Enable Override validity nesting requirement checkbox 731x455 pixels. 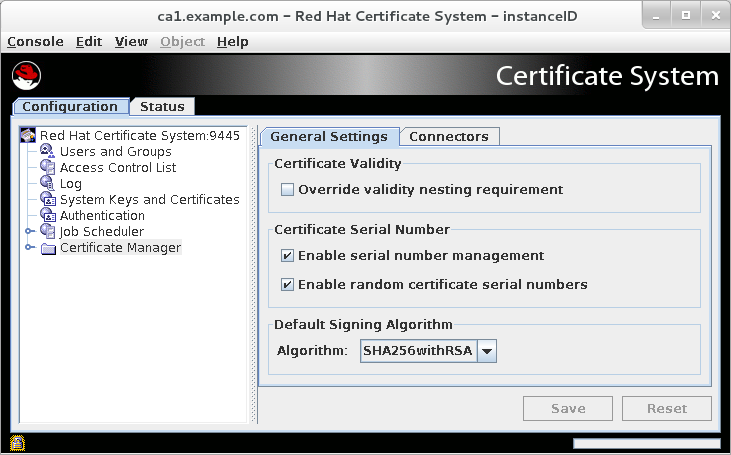(288, 190)
